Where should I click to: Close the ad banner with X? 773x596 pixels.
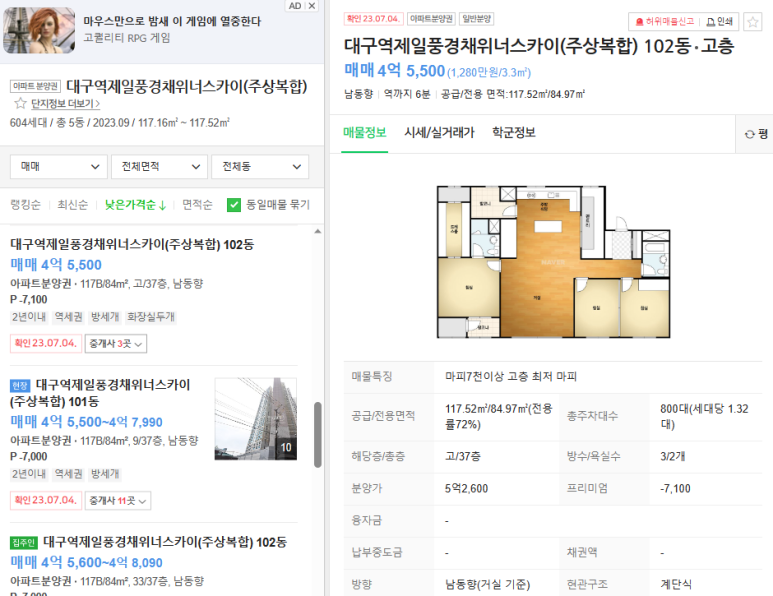coord(312,6)
